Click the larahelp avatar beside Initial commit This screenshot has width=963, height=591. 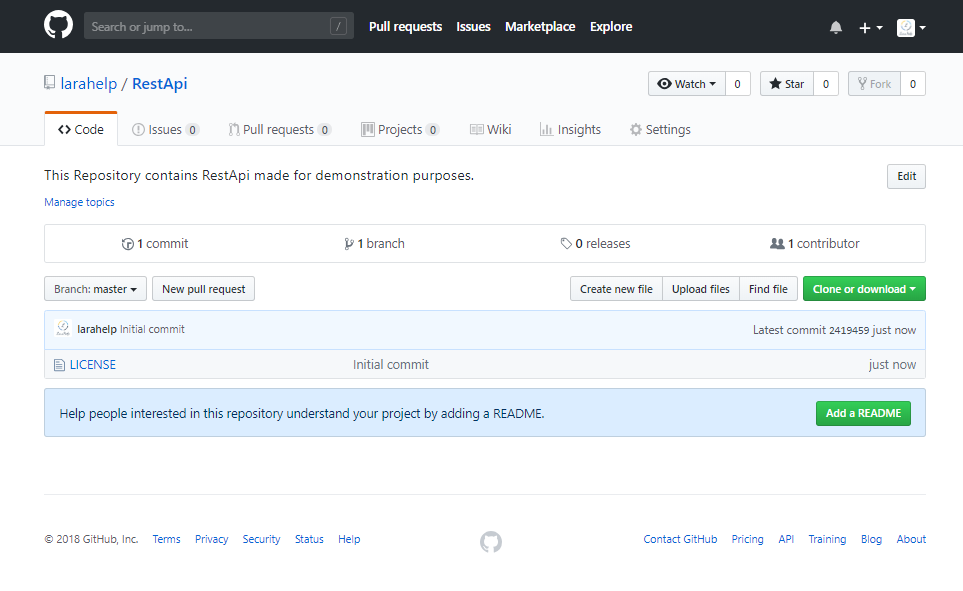(63, 329)
